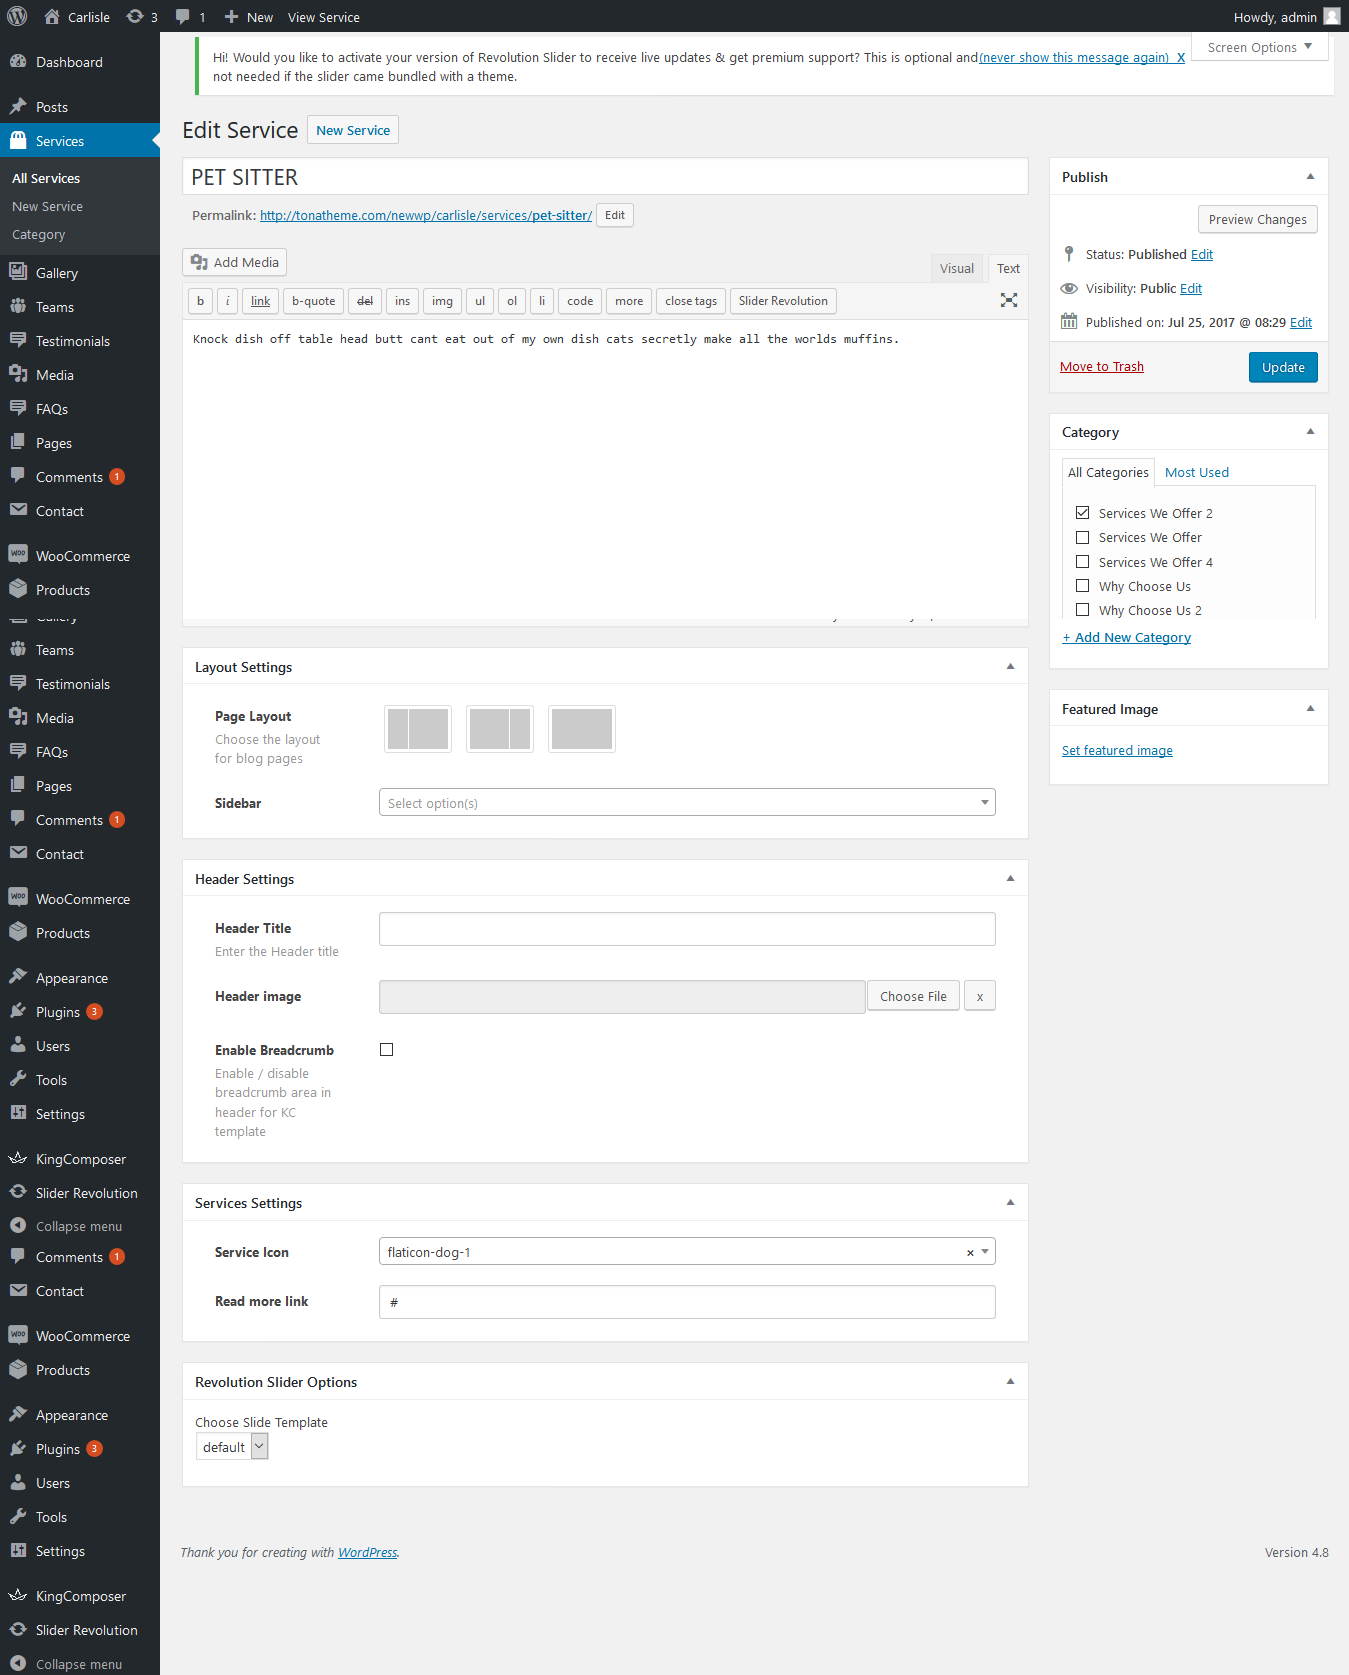
Task: Expand the Screen Options panel
Action: [1259, 47]
